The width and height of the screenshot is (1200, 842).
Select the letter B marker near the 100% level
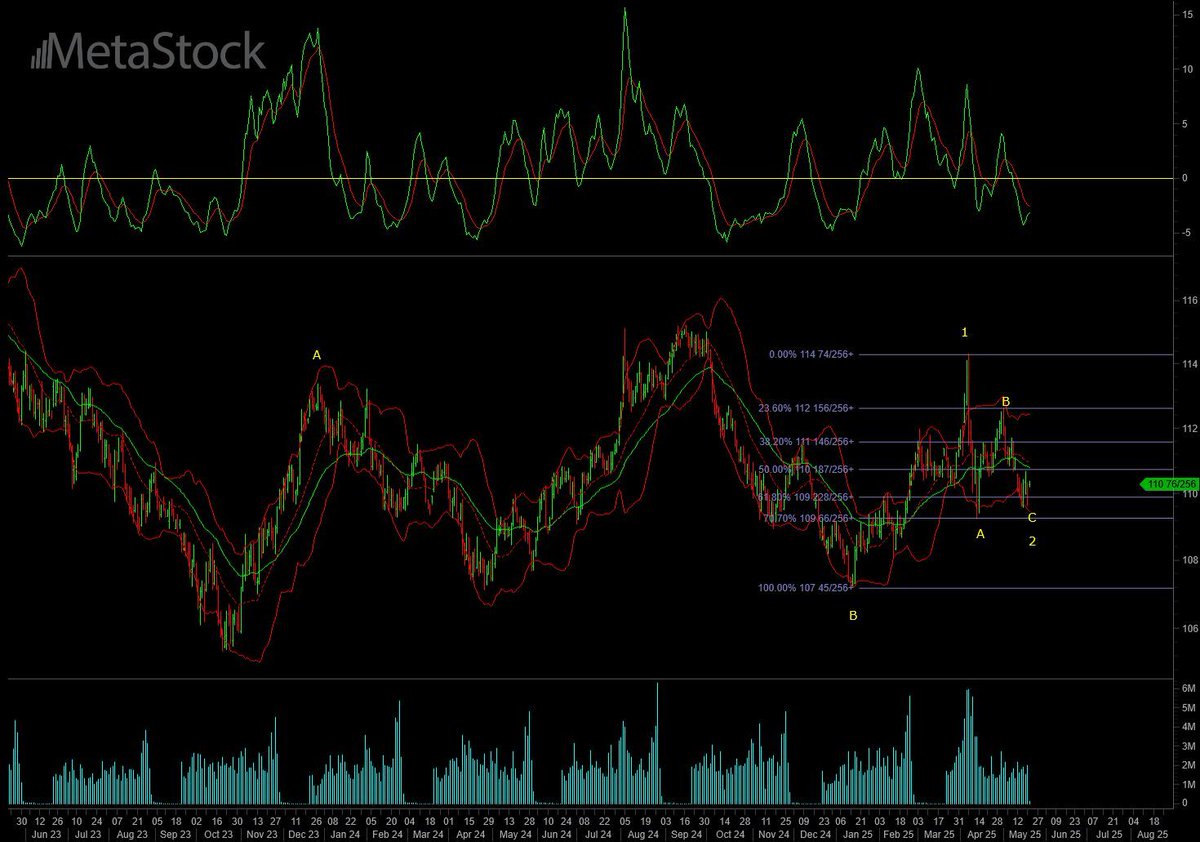click(x=851, y=617)
